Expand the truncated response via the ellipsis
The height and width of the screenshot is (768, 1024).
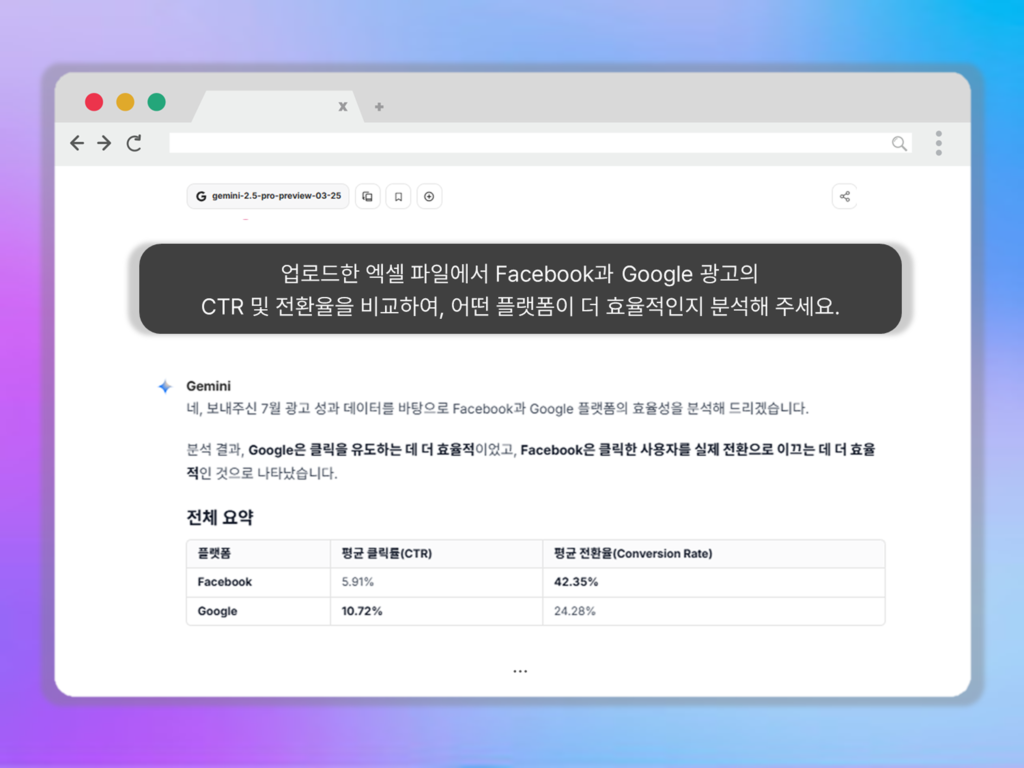520,671
